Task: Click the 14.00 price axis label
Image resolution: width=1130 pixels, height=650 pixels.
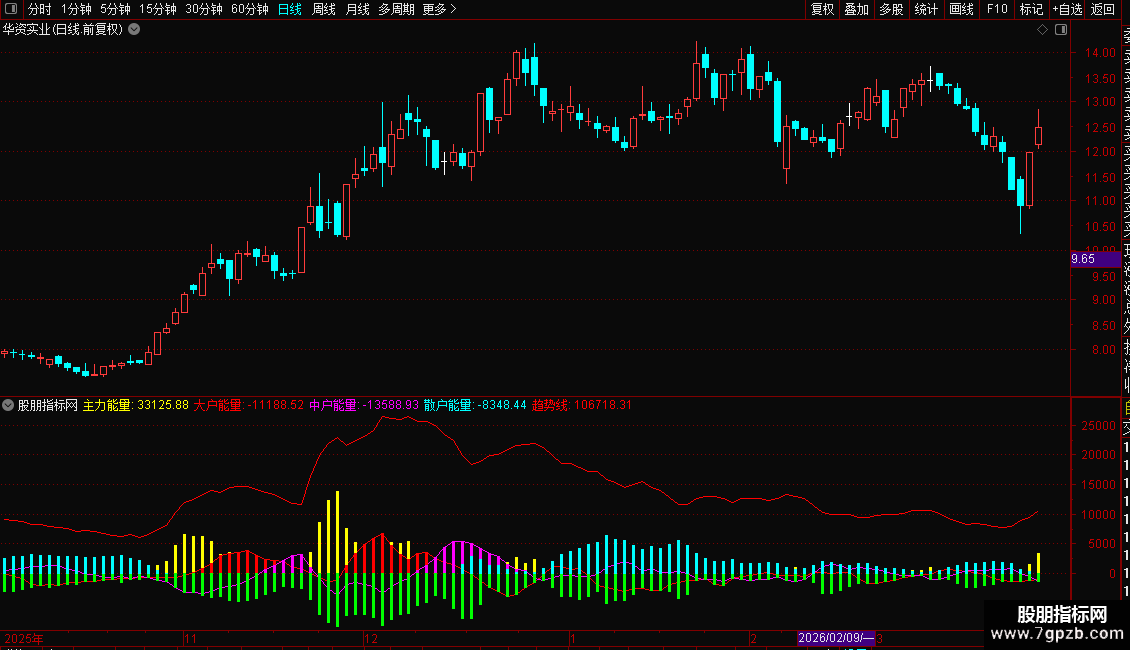Action: (x=1100, y=53)
